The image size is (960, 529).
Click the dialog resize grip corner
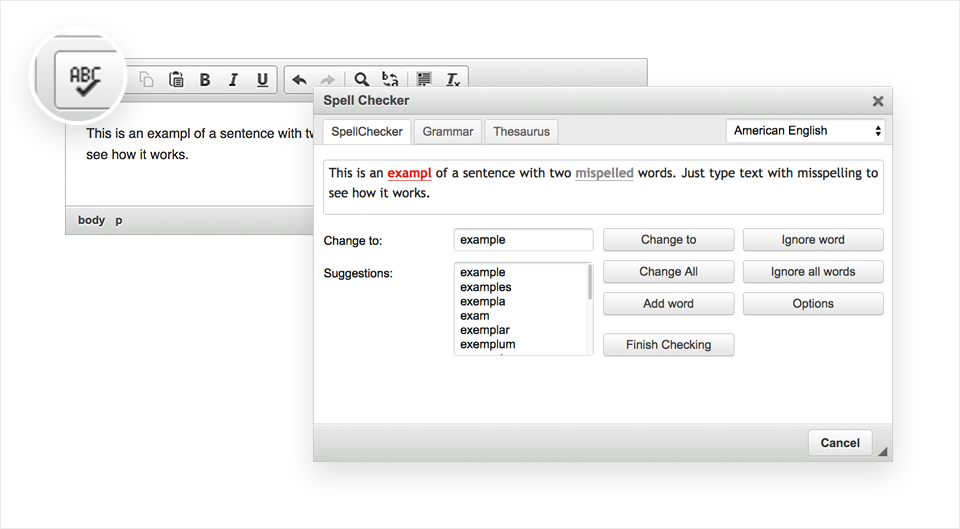(882, 452)
